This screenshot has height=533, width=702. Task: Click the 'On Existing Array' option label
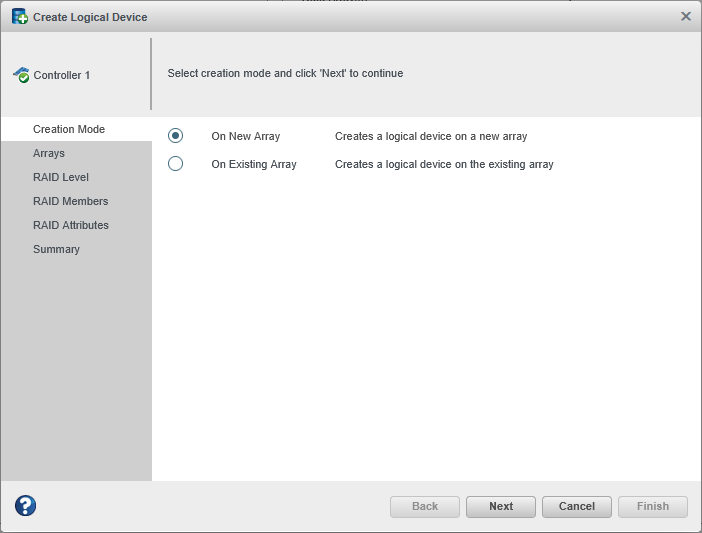(x=254, y=164)
